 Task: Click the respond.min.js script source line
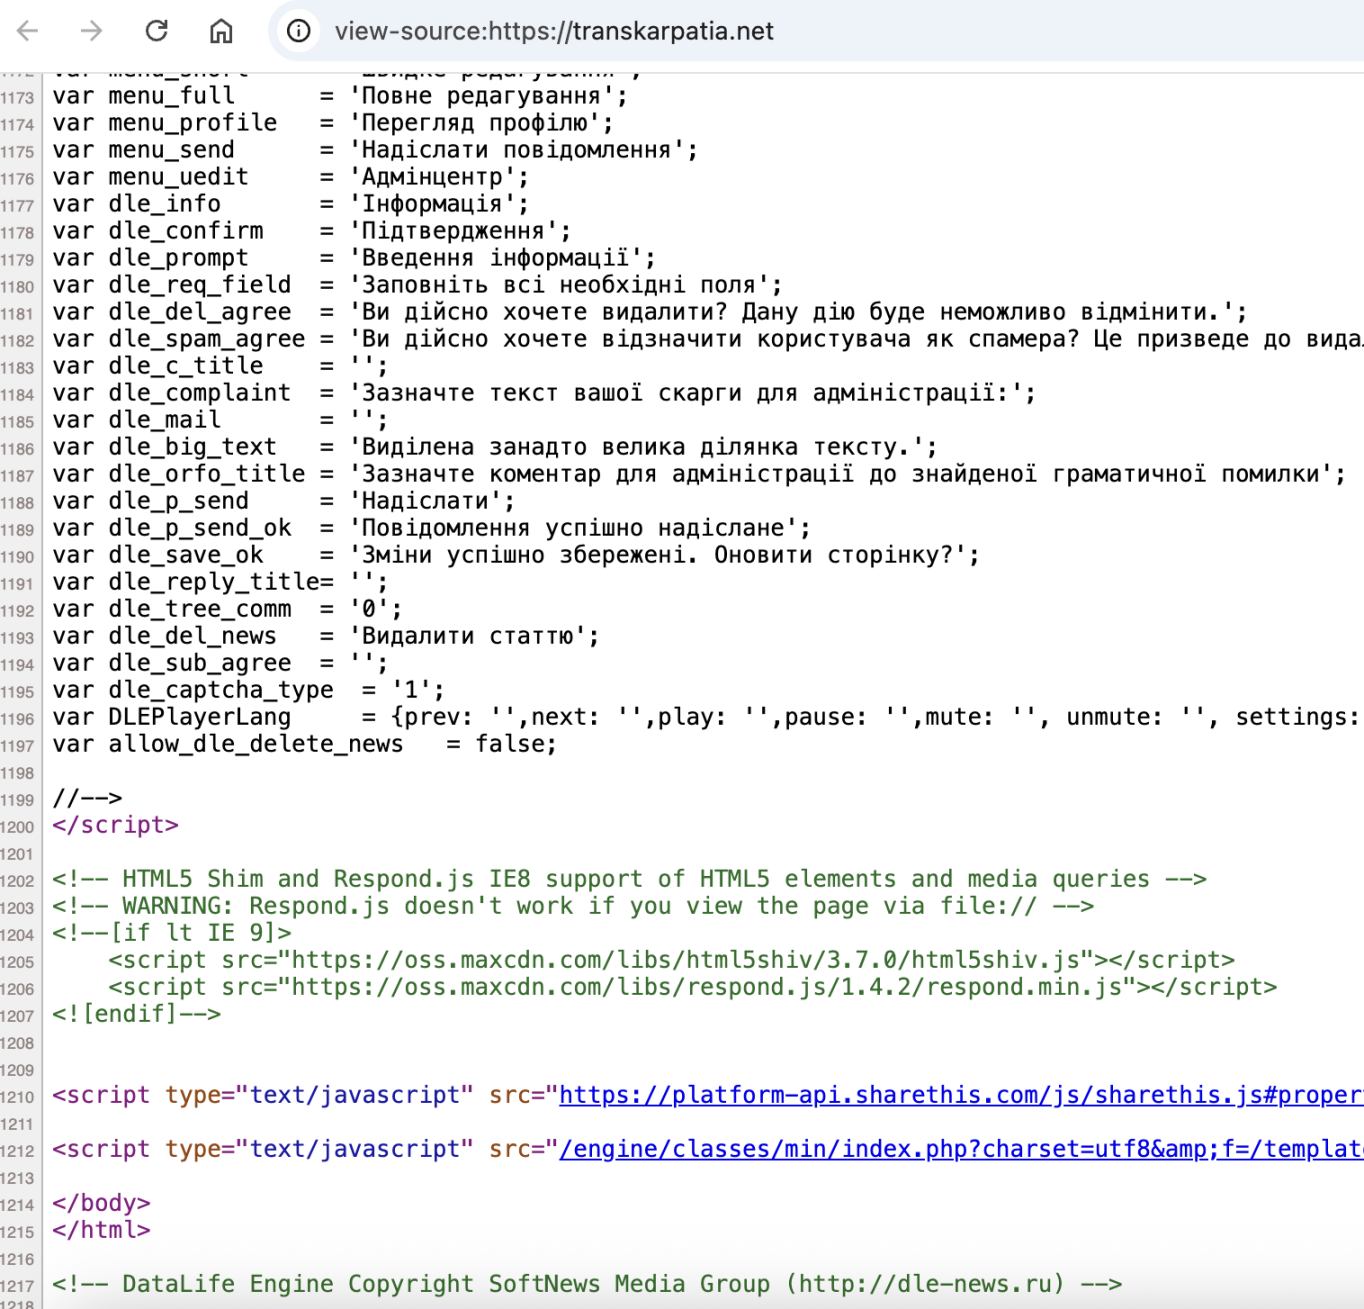(693, 987)
